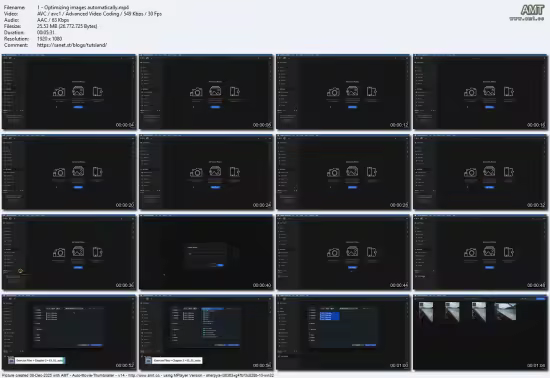Screen dimensions: 550x378
Task: Click the mobile device icon in the 00:00:32 frame
Action: (509, 172)
